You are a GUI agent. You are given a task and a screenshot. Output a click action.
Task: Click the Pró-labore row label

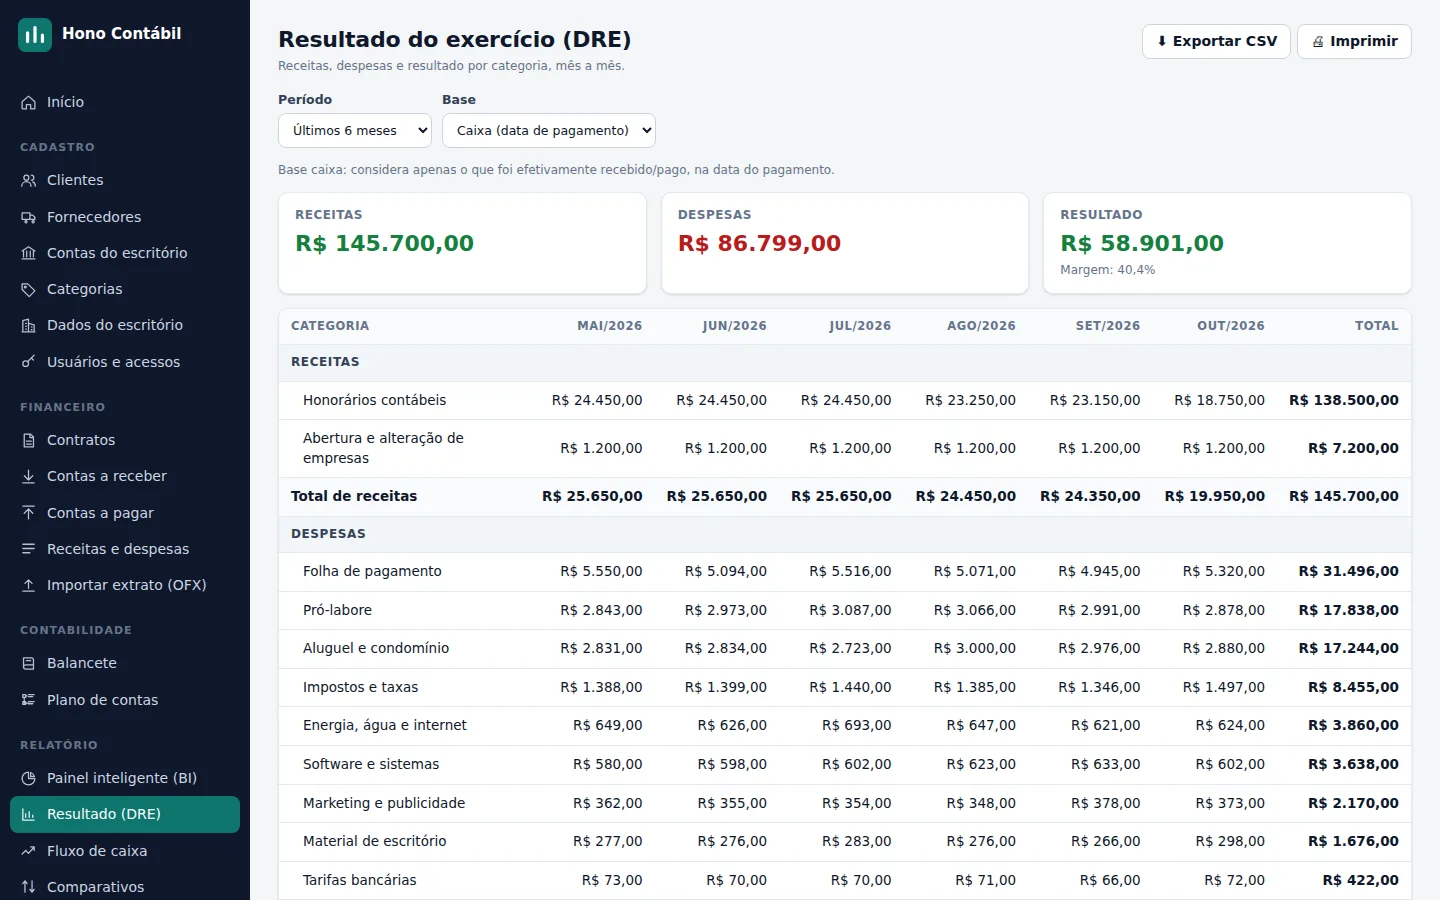tap(337, 610)
